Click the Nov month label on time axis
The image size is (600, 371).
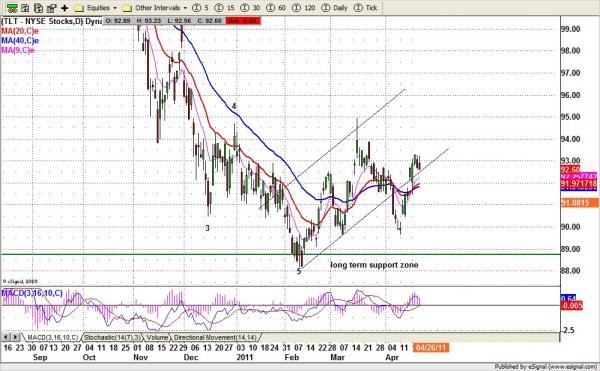click(140, 357)
